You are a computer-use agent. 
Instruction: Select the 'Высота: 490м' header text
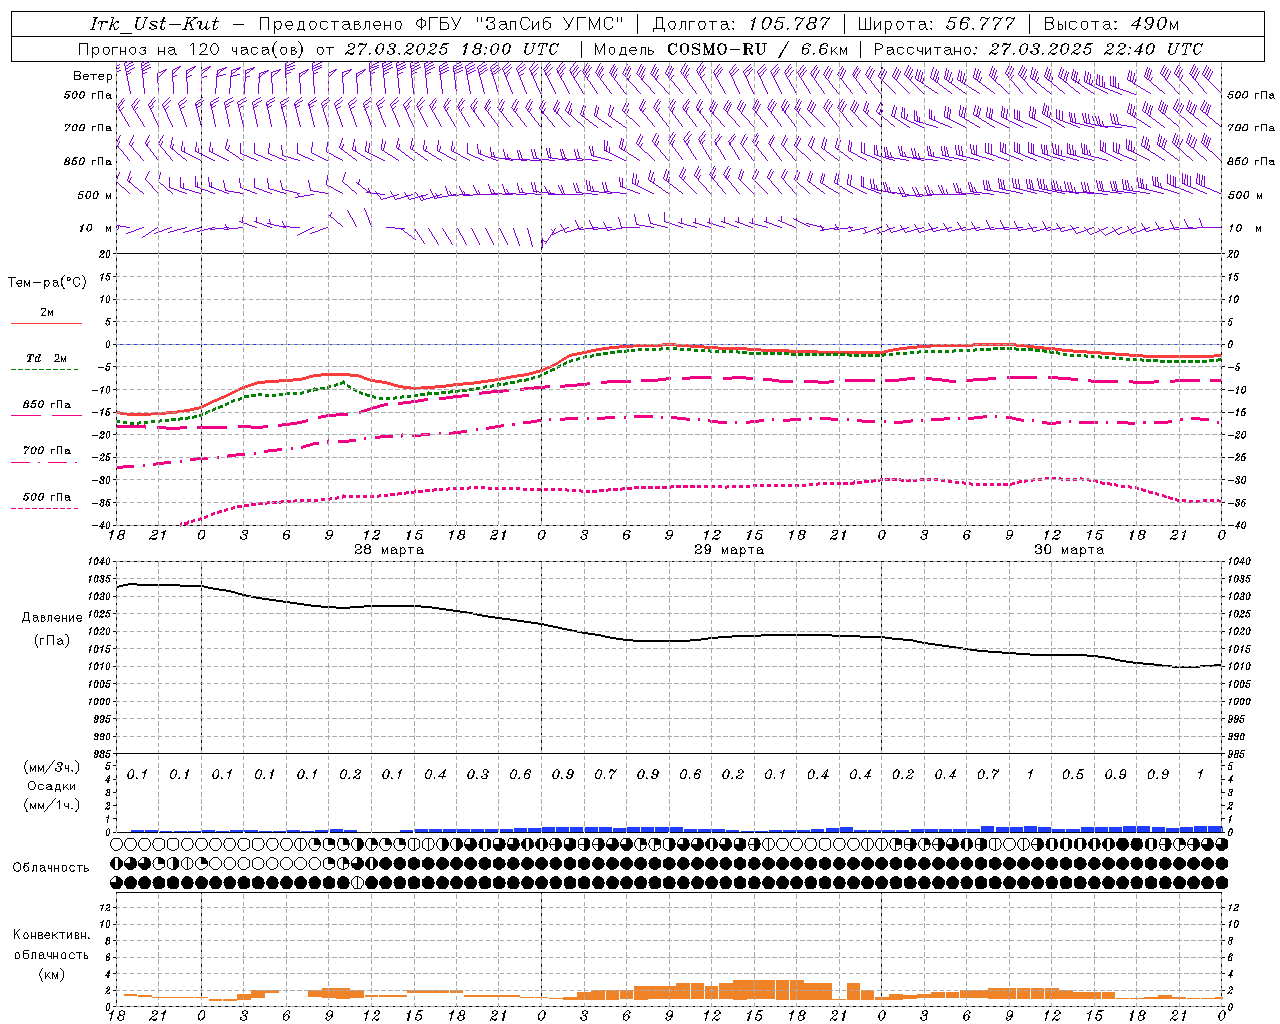(1111, 24)
